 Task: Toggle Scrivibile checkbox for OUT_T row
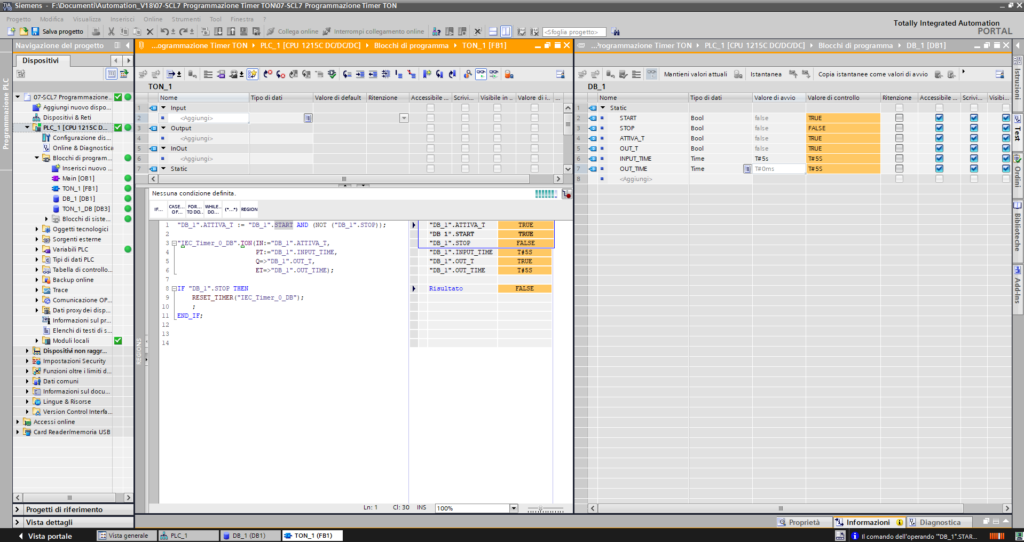[x=974, y=149]
